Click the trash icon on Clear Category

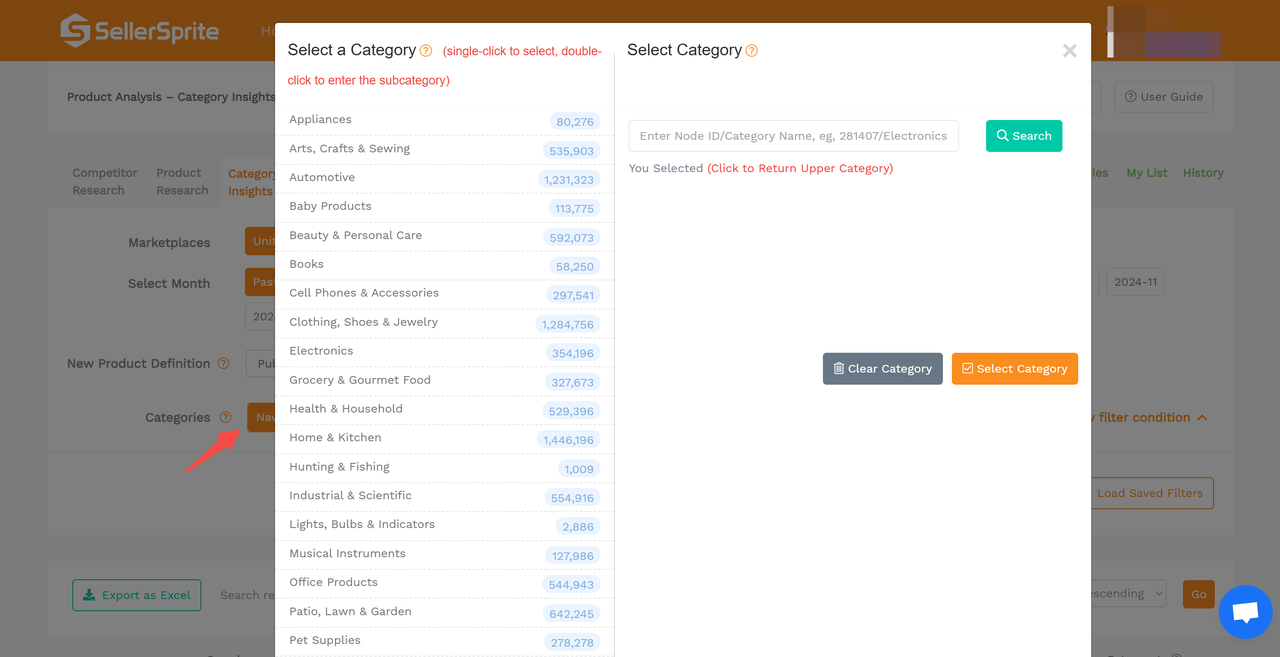point(841,368)
